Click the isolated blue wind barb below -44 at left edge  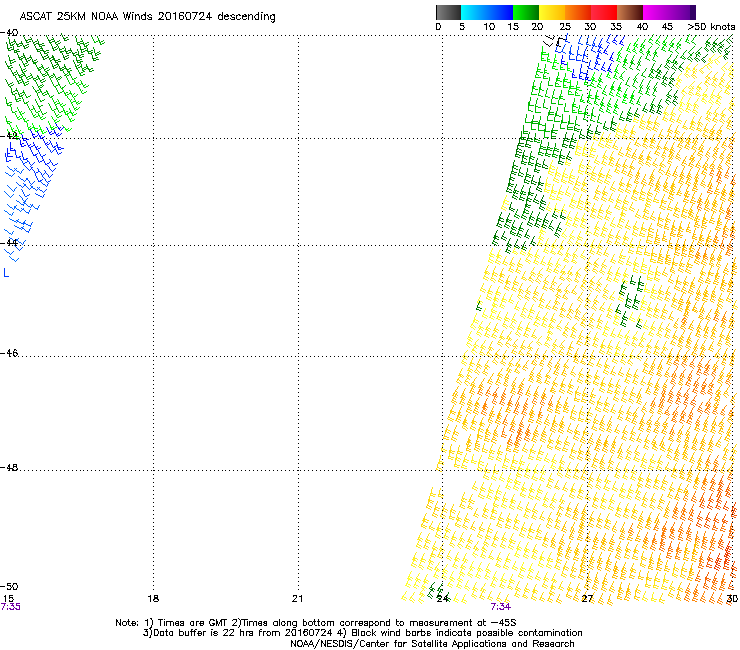[6, 272]
